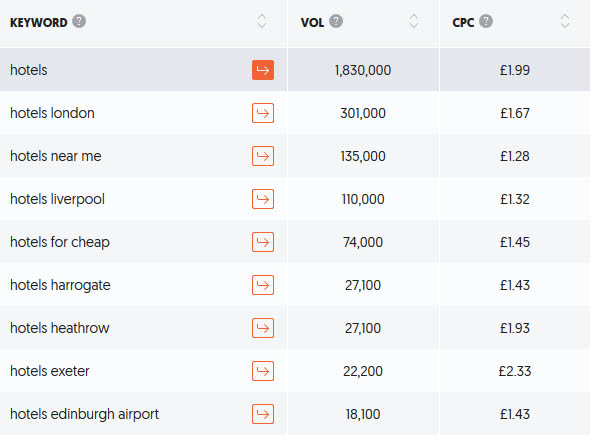Select the 1,830,000 volume cell
The height and width of the screenshot is (435, 590).
click(363, 70)
